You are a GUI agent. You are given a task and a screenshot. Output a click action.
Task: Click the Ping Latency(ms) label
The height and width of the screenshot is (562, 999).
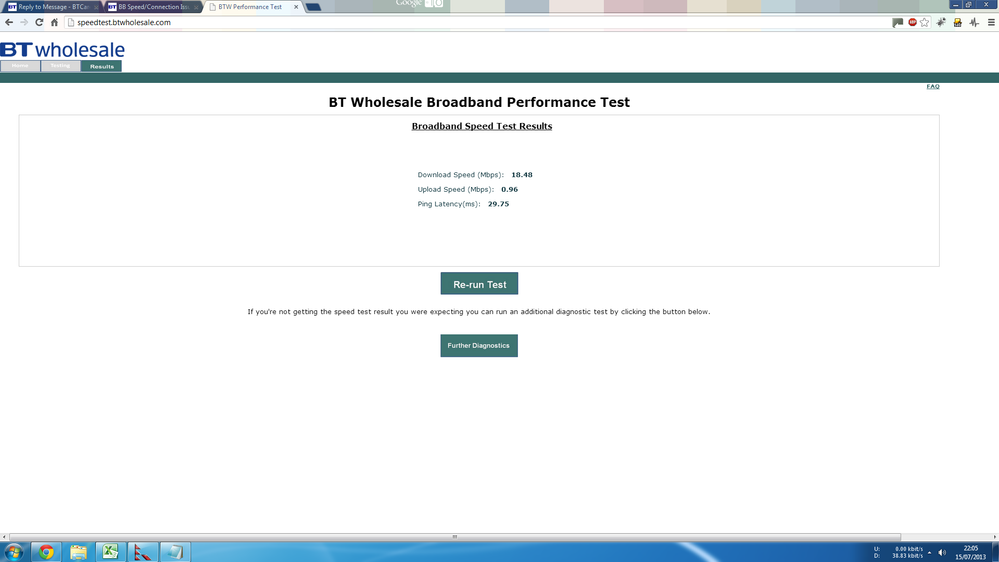(449, 204)
